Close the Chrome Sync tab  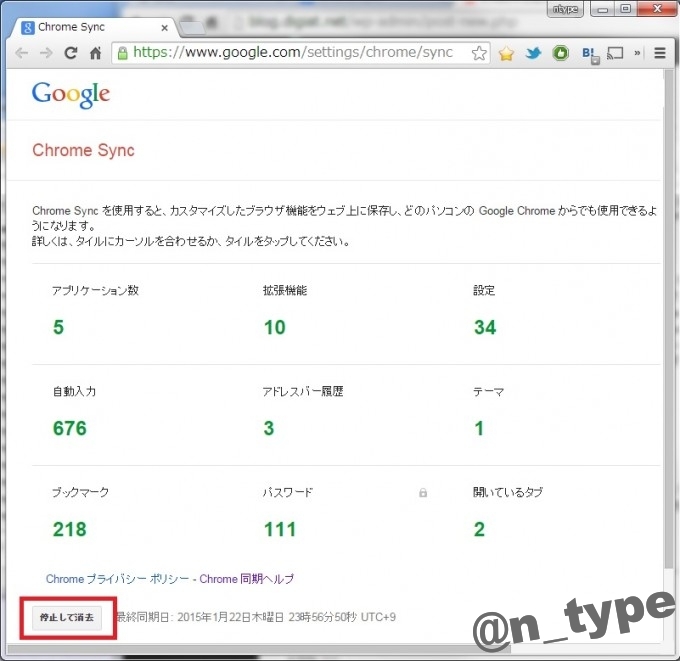pyautogui.click(x=164, y=28)
